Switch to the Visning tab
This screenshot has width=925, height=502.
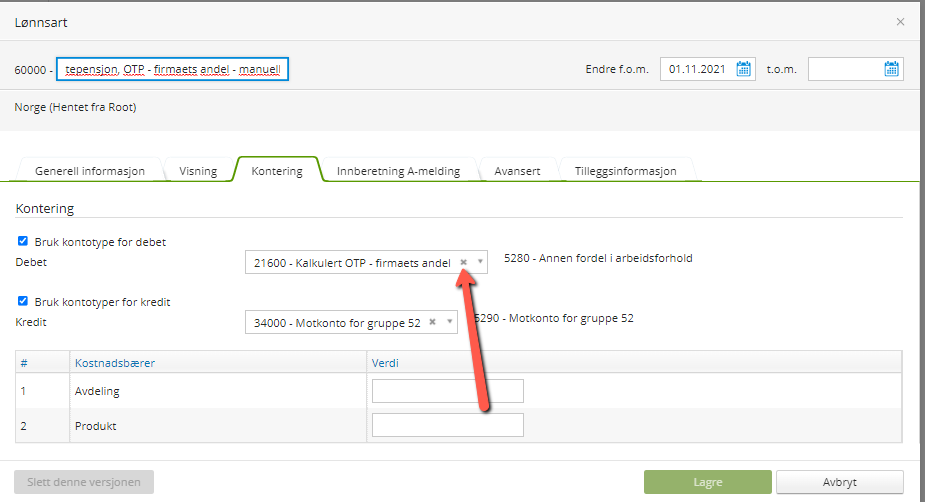pyautogui.click(x=198, y=170)
